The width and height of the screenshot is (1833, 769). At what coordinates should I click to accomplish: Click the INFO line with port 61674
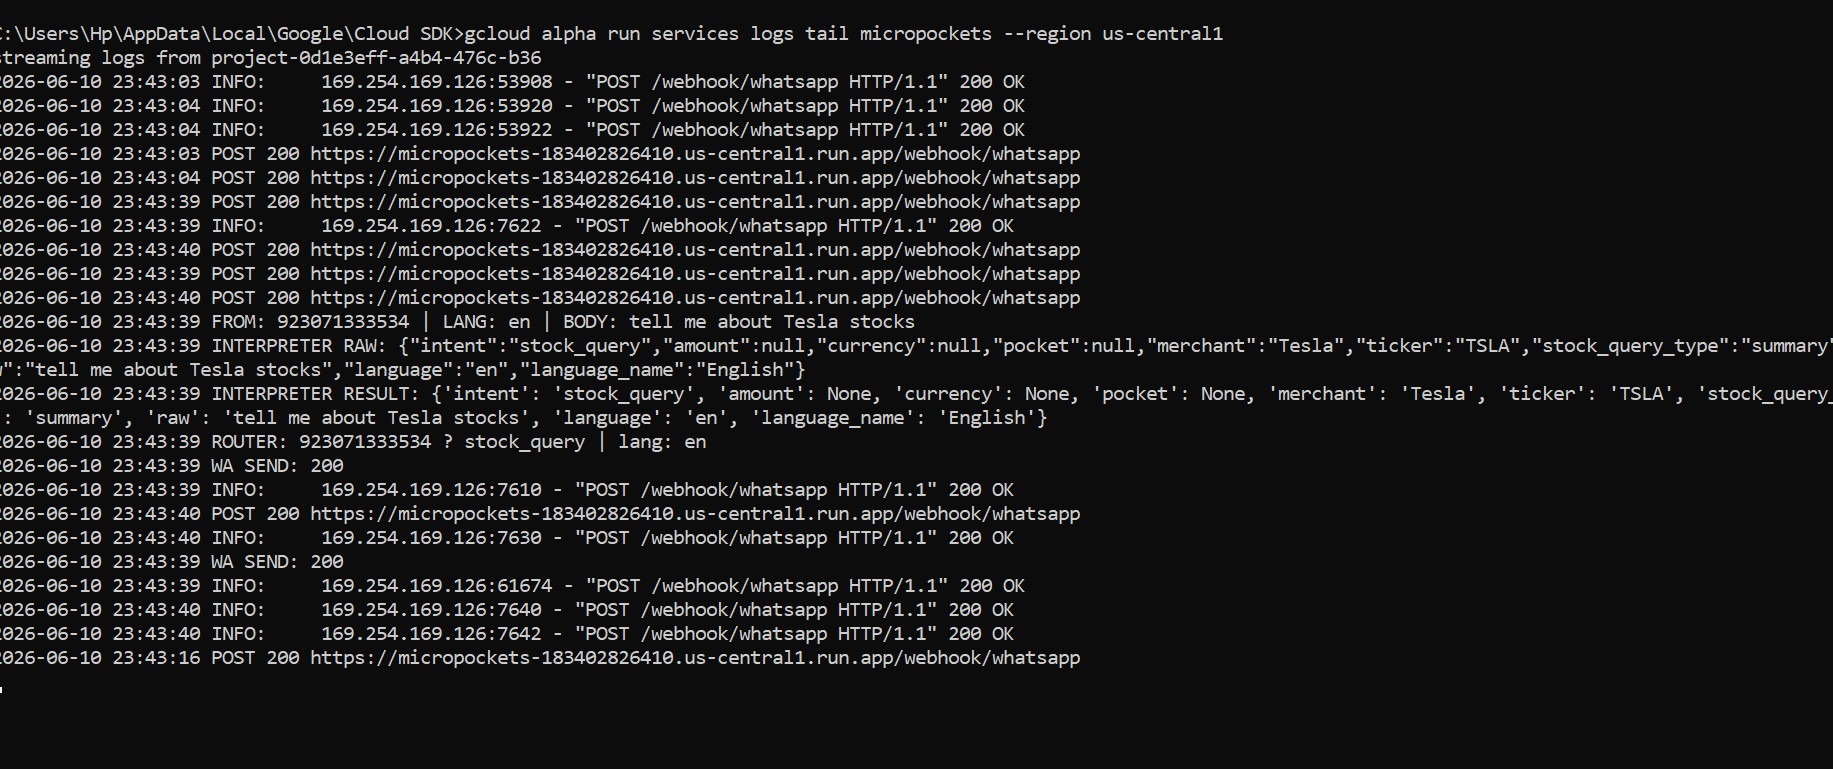[512, 586]
